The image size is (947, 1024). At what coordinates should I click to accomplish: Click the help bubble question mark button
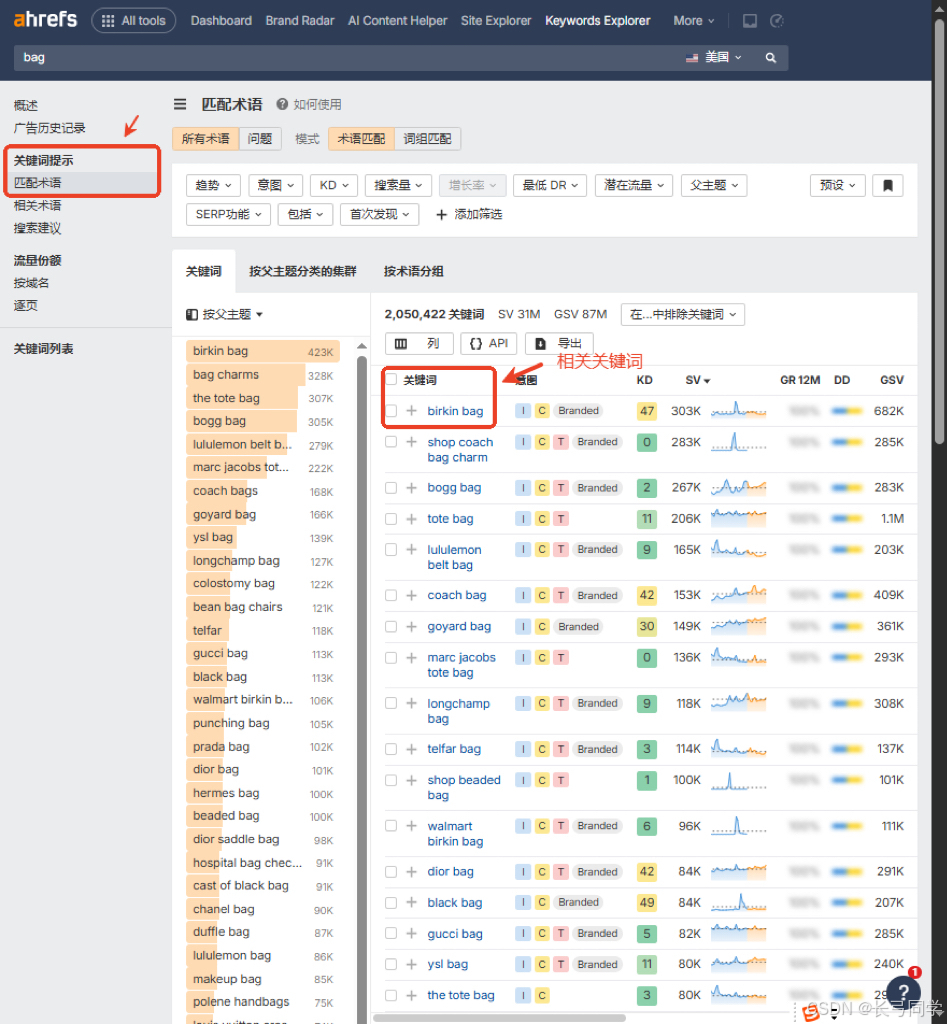pos(904,993)
